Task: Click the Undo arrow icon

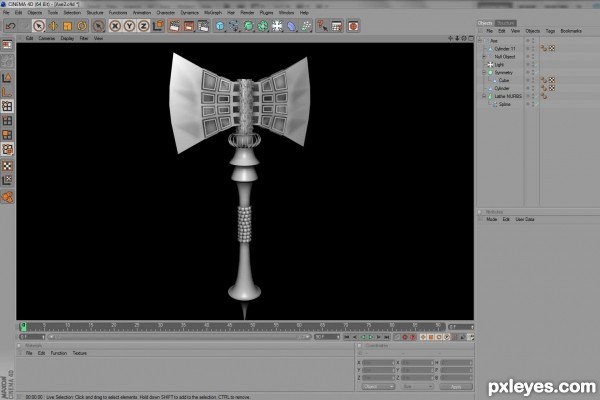Action: (10, 26)
